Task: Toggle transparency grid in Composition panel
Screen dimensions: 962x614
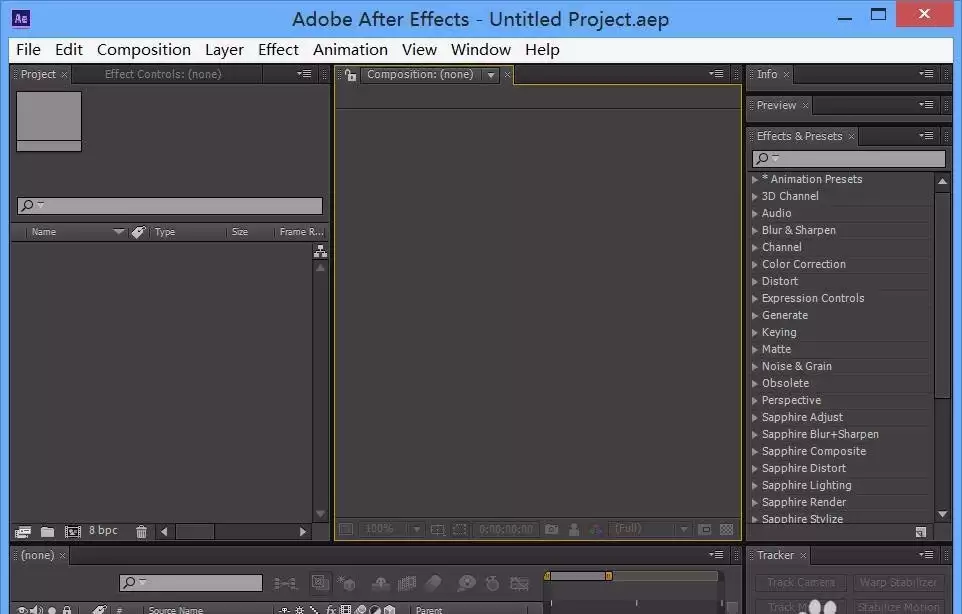Action: coord(726,529)
